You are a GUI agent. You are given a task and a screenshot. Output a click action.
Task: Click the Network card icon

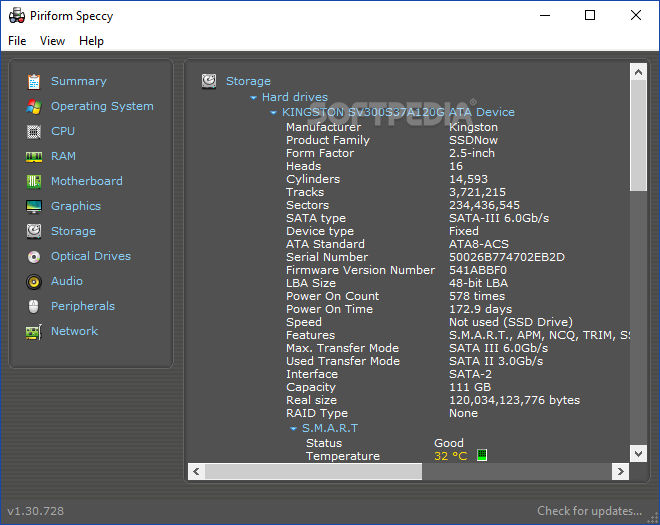click(x=34, y=331)
